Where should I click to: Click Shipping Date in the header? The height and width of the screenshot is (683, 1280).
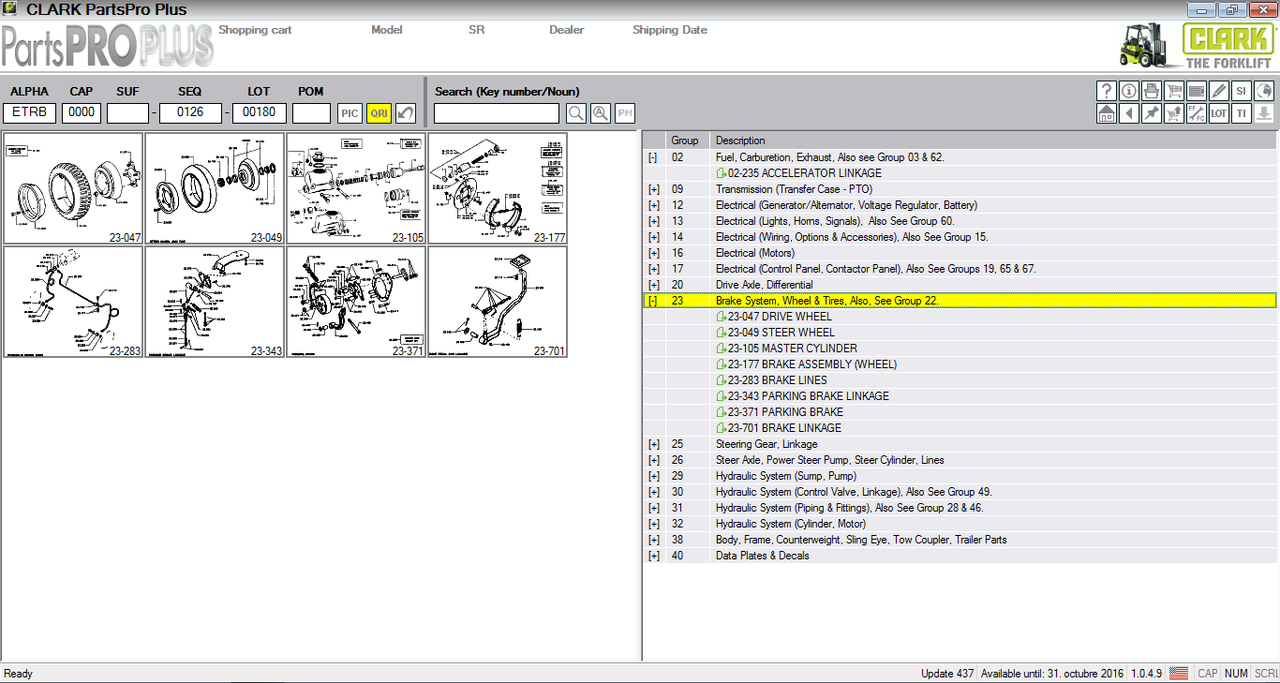[x=669, y=30]
